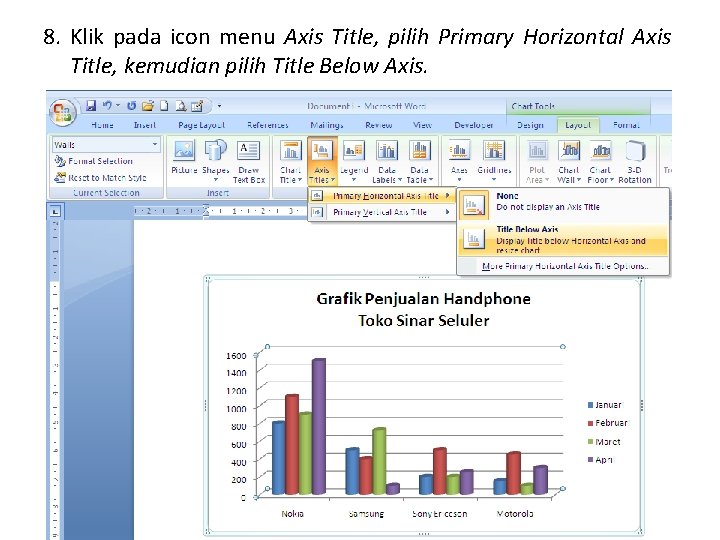Open the Axes options
Screen dimensions: 720x540
coord(459,161)
